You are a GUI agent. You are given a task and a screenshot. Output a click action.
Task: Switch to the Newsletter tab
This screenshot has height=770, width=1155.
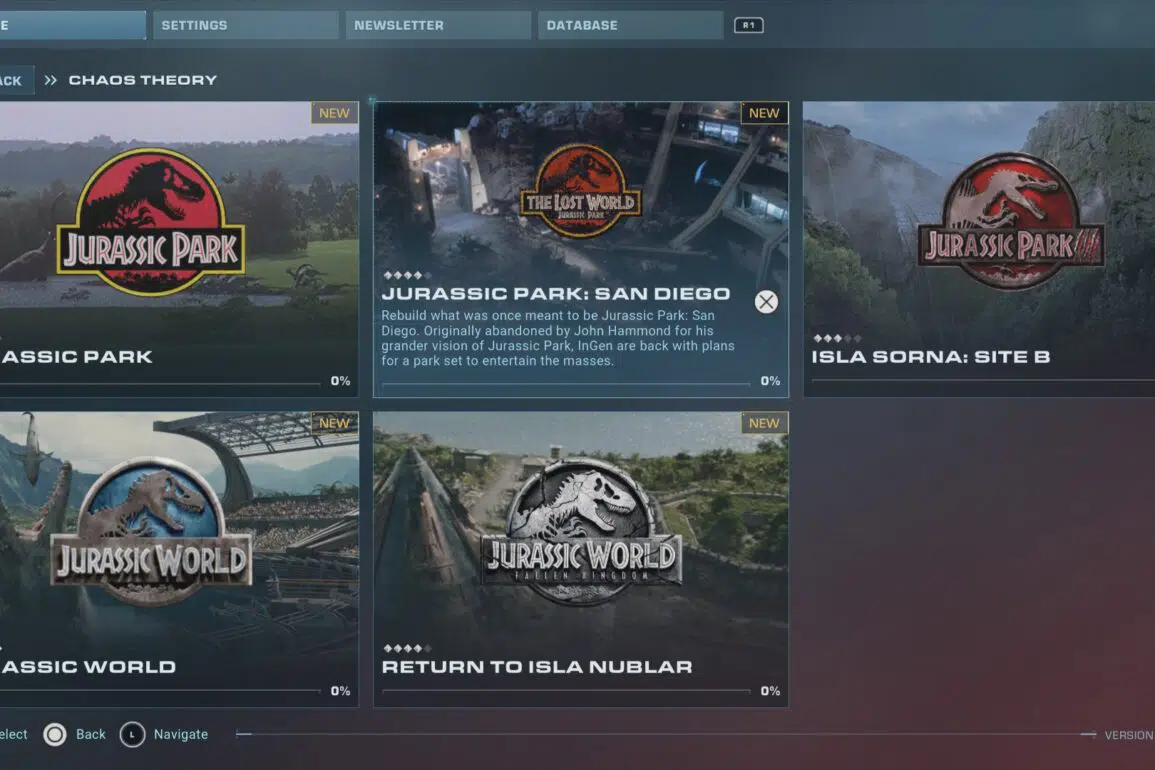[438, 25]
